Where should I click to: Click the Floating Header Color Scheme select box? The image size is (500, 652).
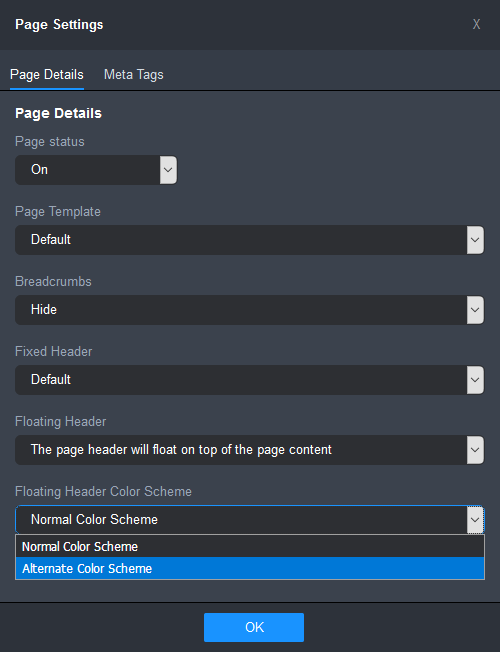point(250,520)
